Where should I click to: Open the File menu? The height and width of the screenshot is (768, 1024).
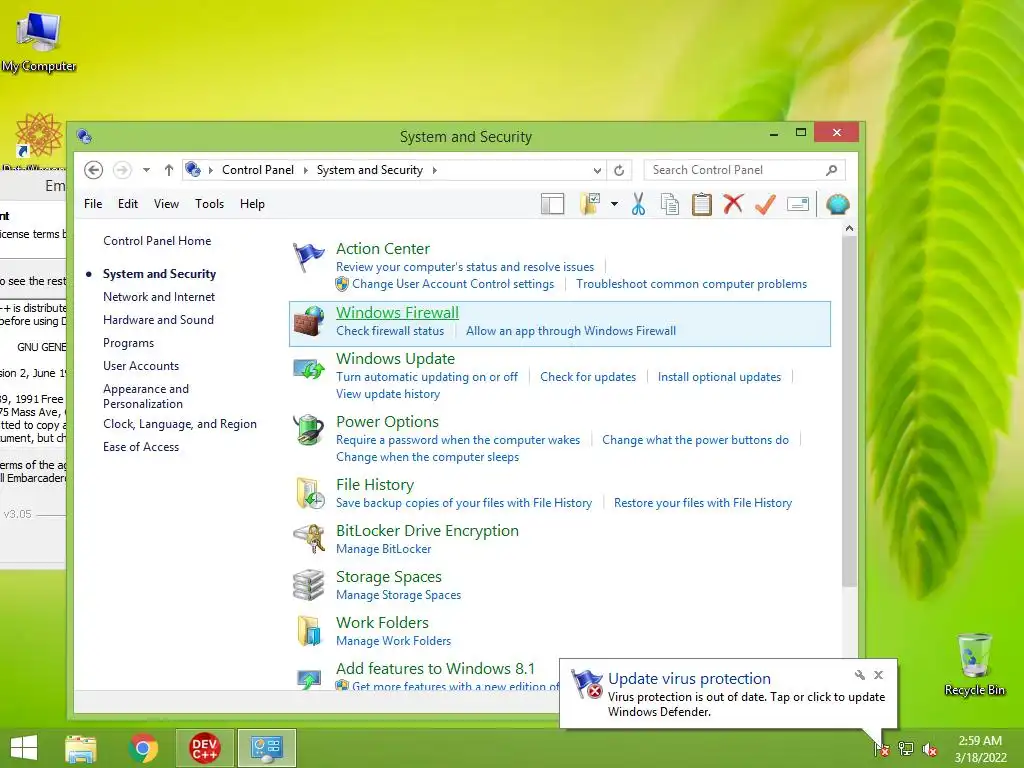tap(93, 204)
